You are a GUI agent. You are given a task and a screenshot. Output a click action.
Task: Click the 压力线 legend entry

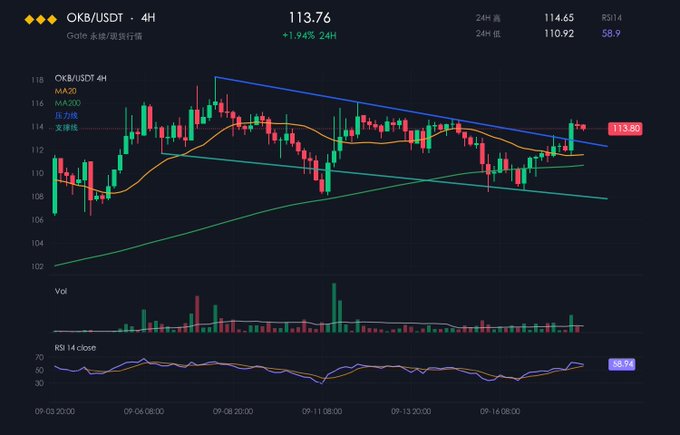pos(66,115)
